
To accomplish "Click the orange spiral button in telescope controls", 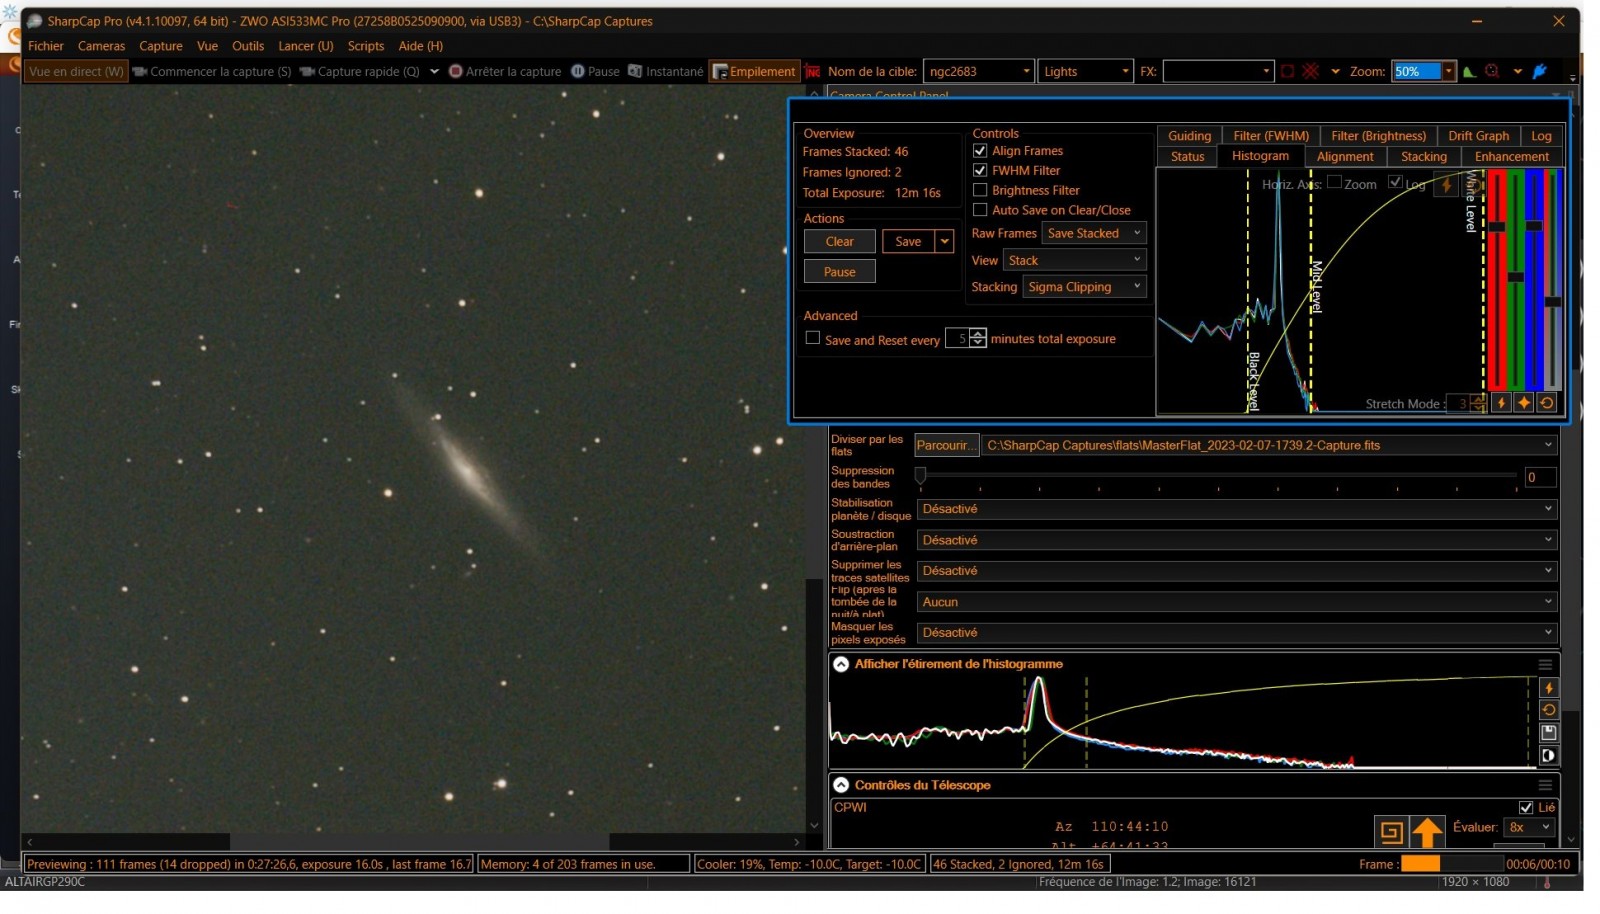I will pyautogui.click(x=1391, y=832).
